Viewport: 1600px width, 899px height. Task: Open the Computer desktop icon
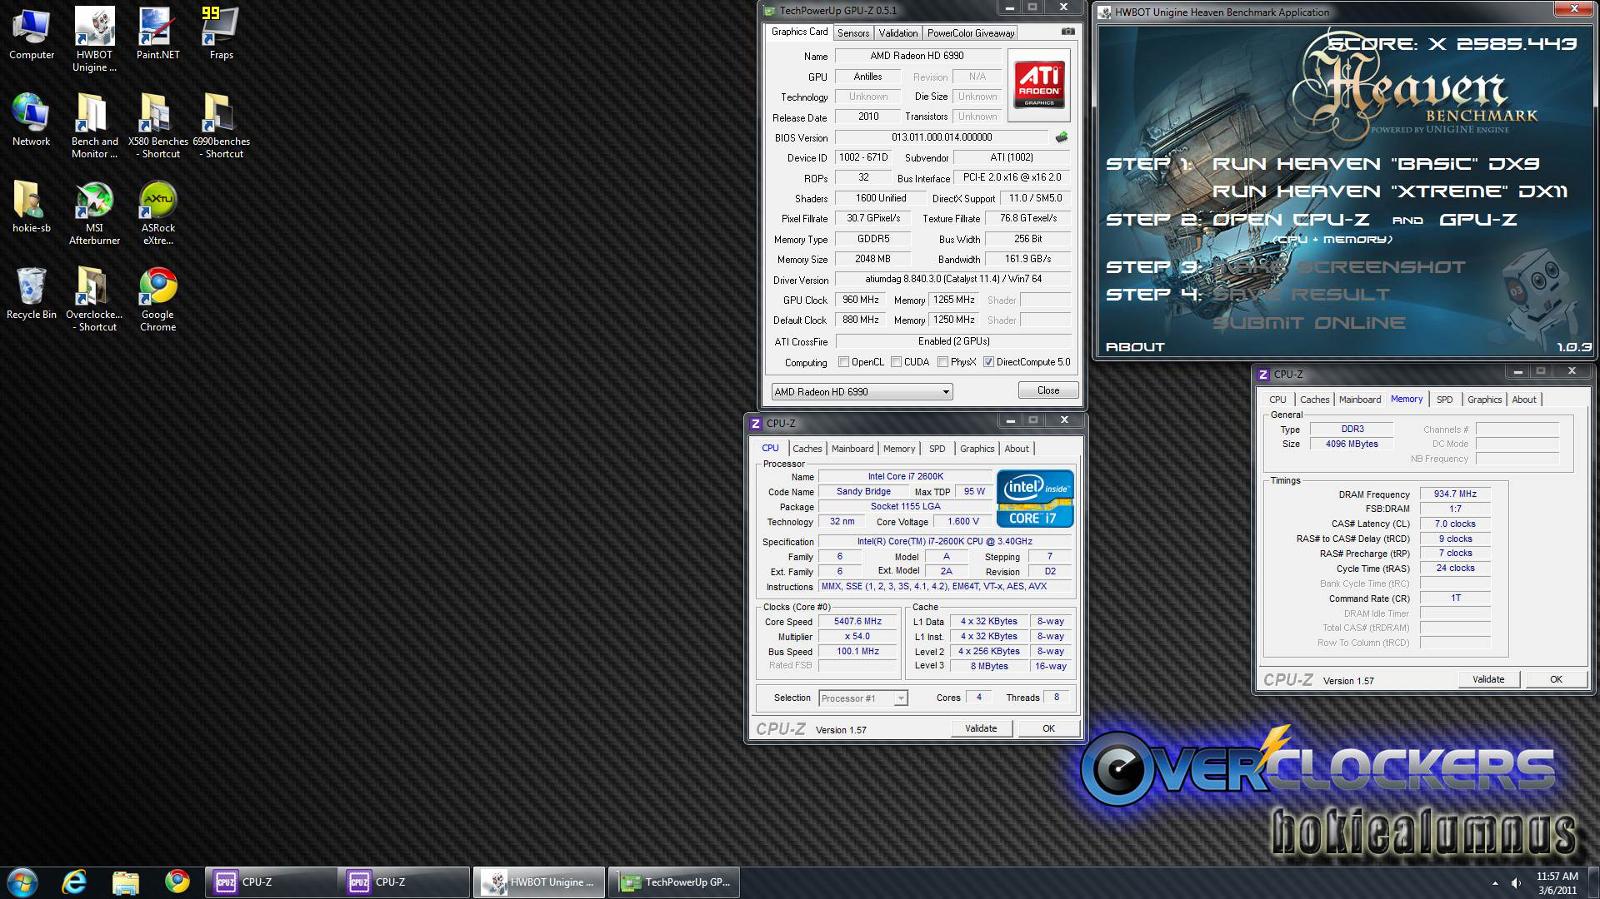(31, 35)
